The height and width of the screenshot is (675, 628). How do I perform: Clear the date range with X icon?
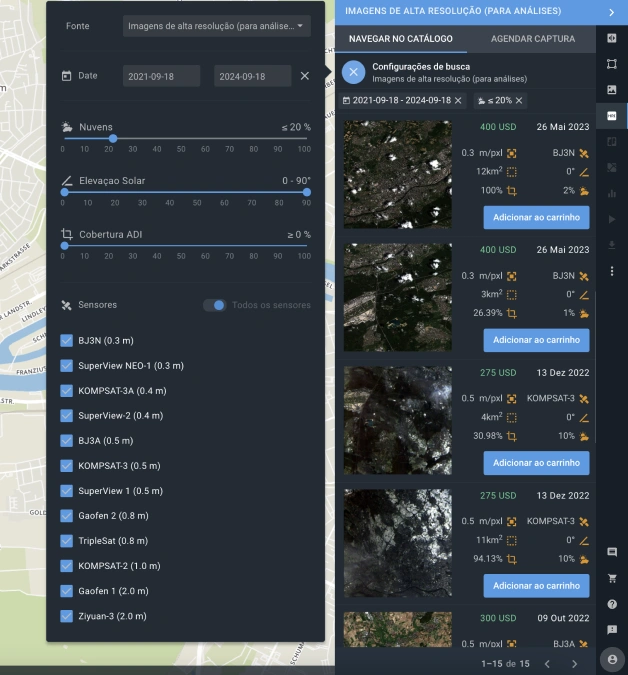(305, 76)
